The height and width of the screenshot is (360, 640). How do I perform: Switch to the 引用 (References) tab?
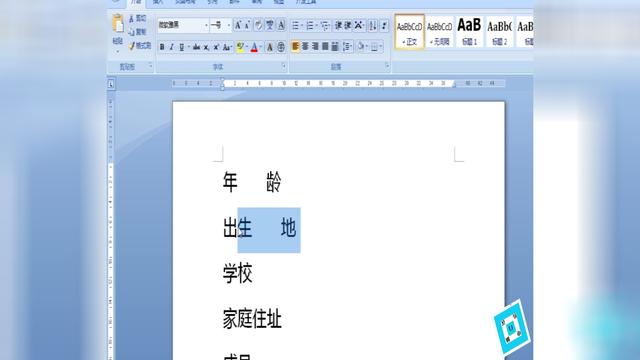tap(212, 2)
